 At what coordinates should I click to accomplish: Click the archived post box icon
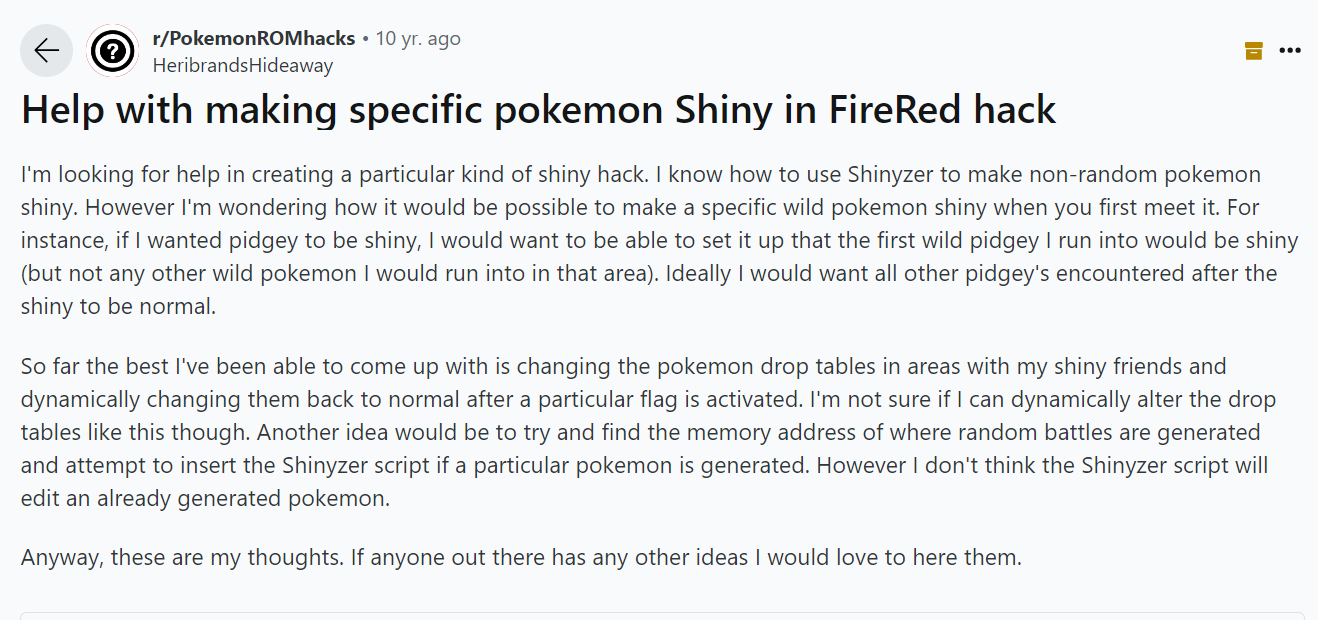point(1253,50)
